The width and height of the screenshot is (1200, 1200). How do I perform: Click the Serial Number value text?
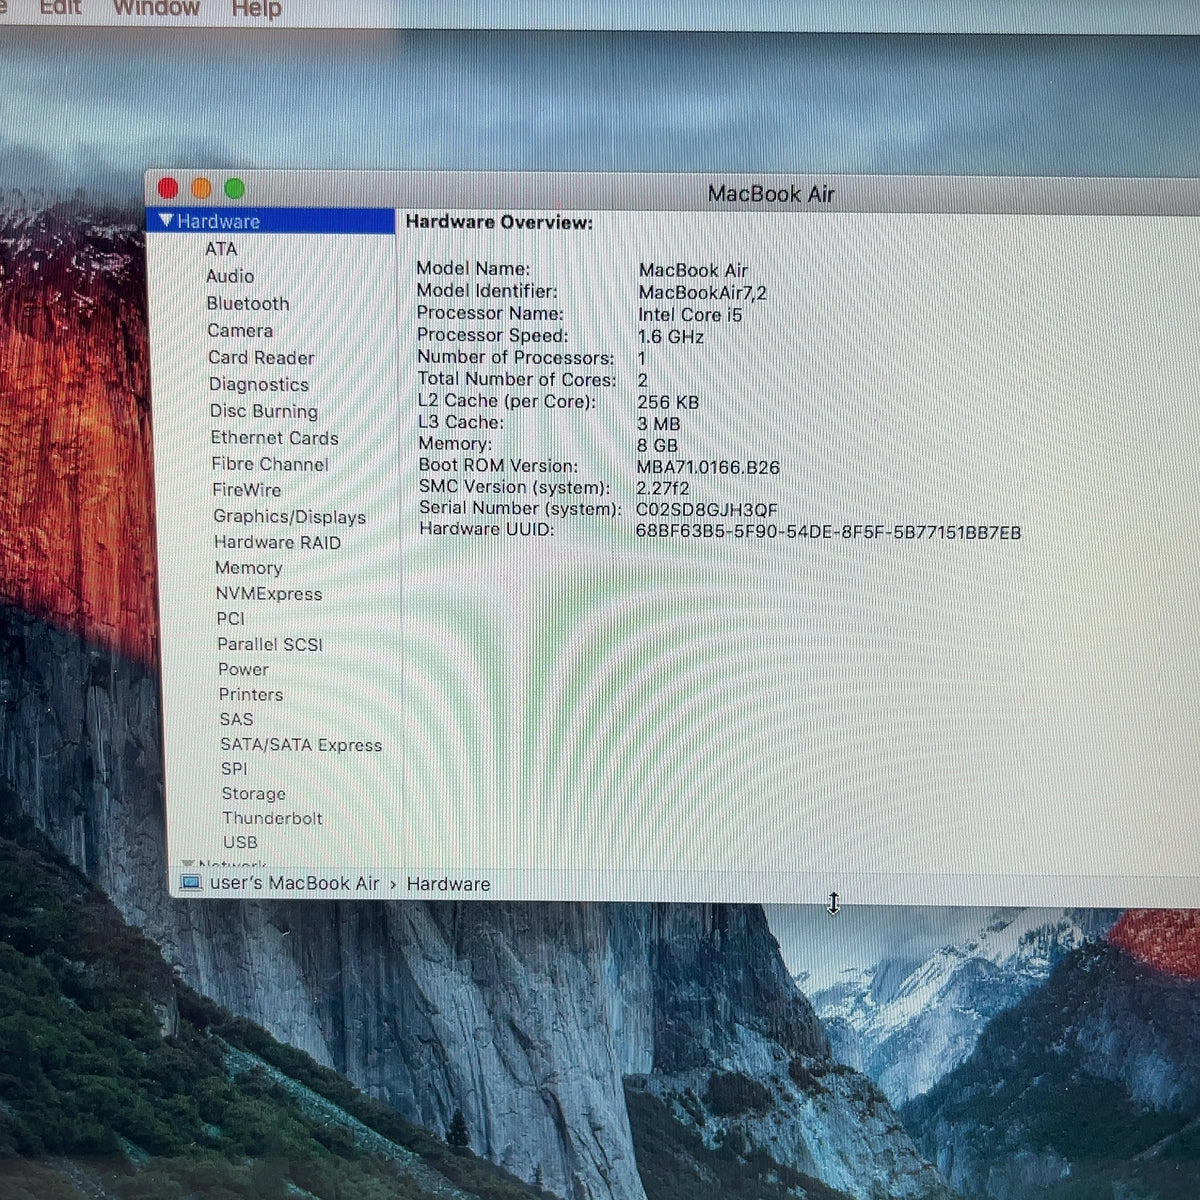pyautogui.click(x=706, y=510)
